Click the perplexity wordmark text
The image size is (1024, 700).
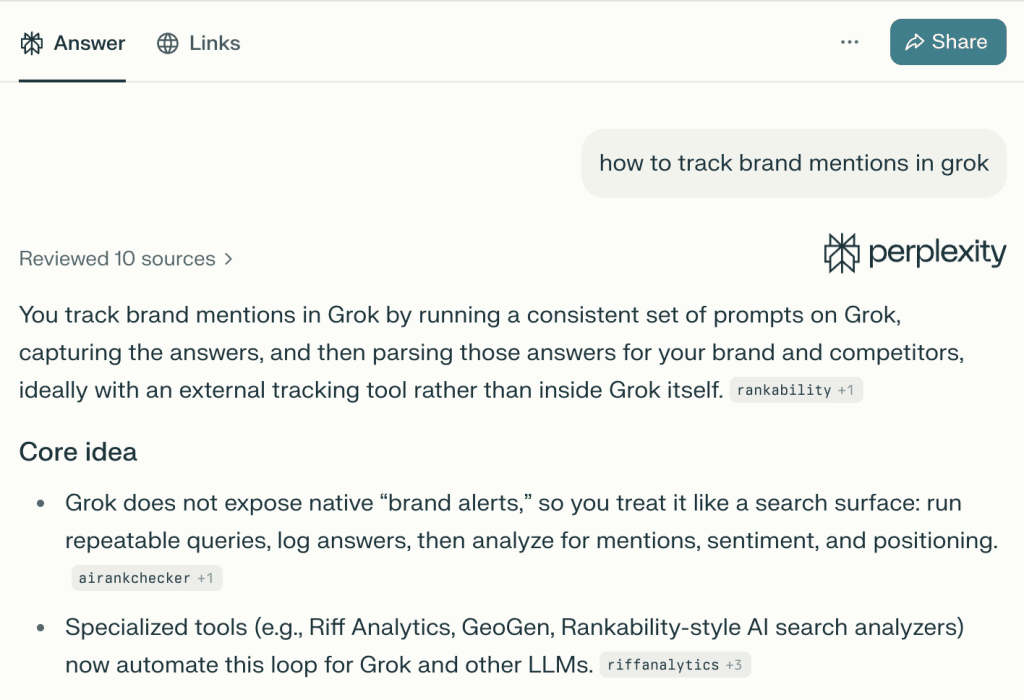[x=937, y=252]
